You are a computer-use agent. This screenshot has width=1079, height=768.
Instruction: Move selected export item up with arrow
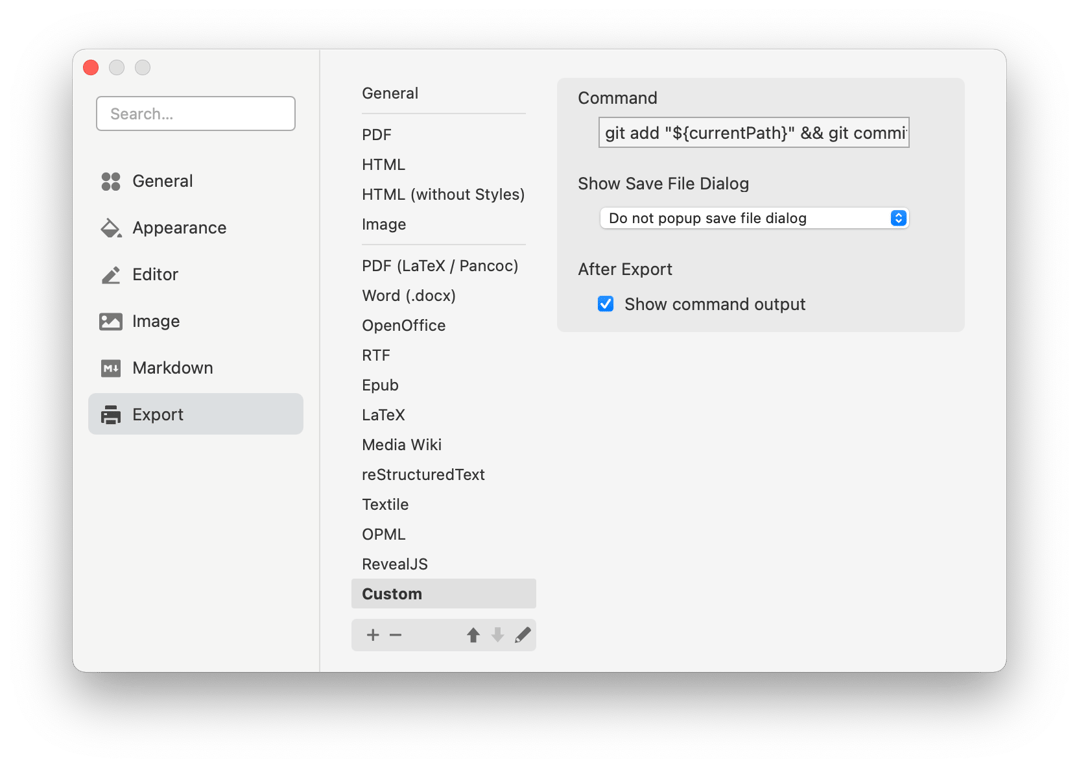click(x=473, y=635)
